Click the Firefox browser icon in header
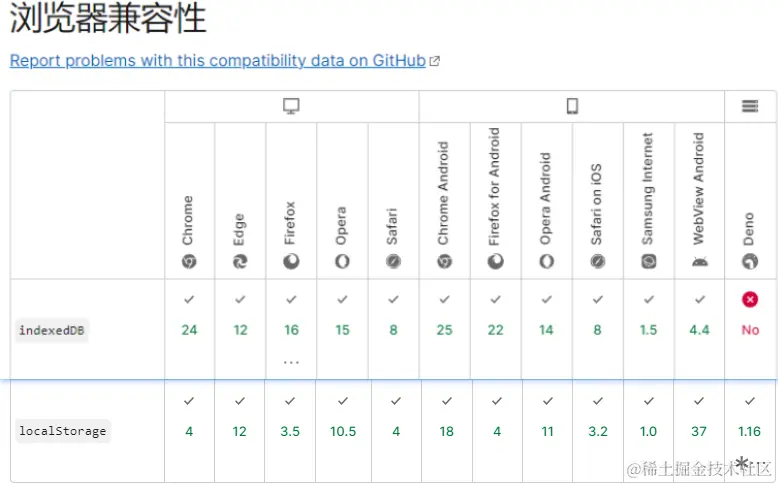Image resolution: width=778 pixels, height=484 pixels. [x=291, y=262]
